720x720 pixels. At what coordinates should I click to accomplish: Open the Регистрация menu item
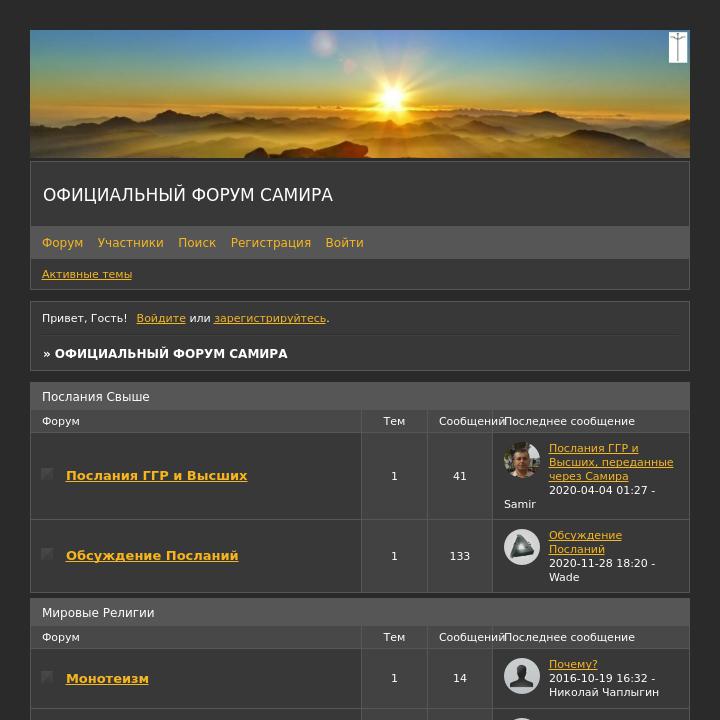270,242
